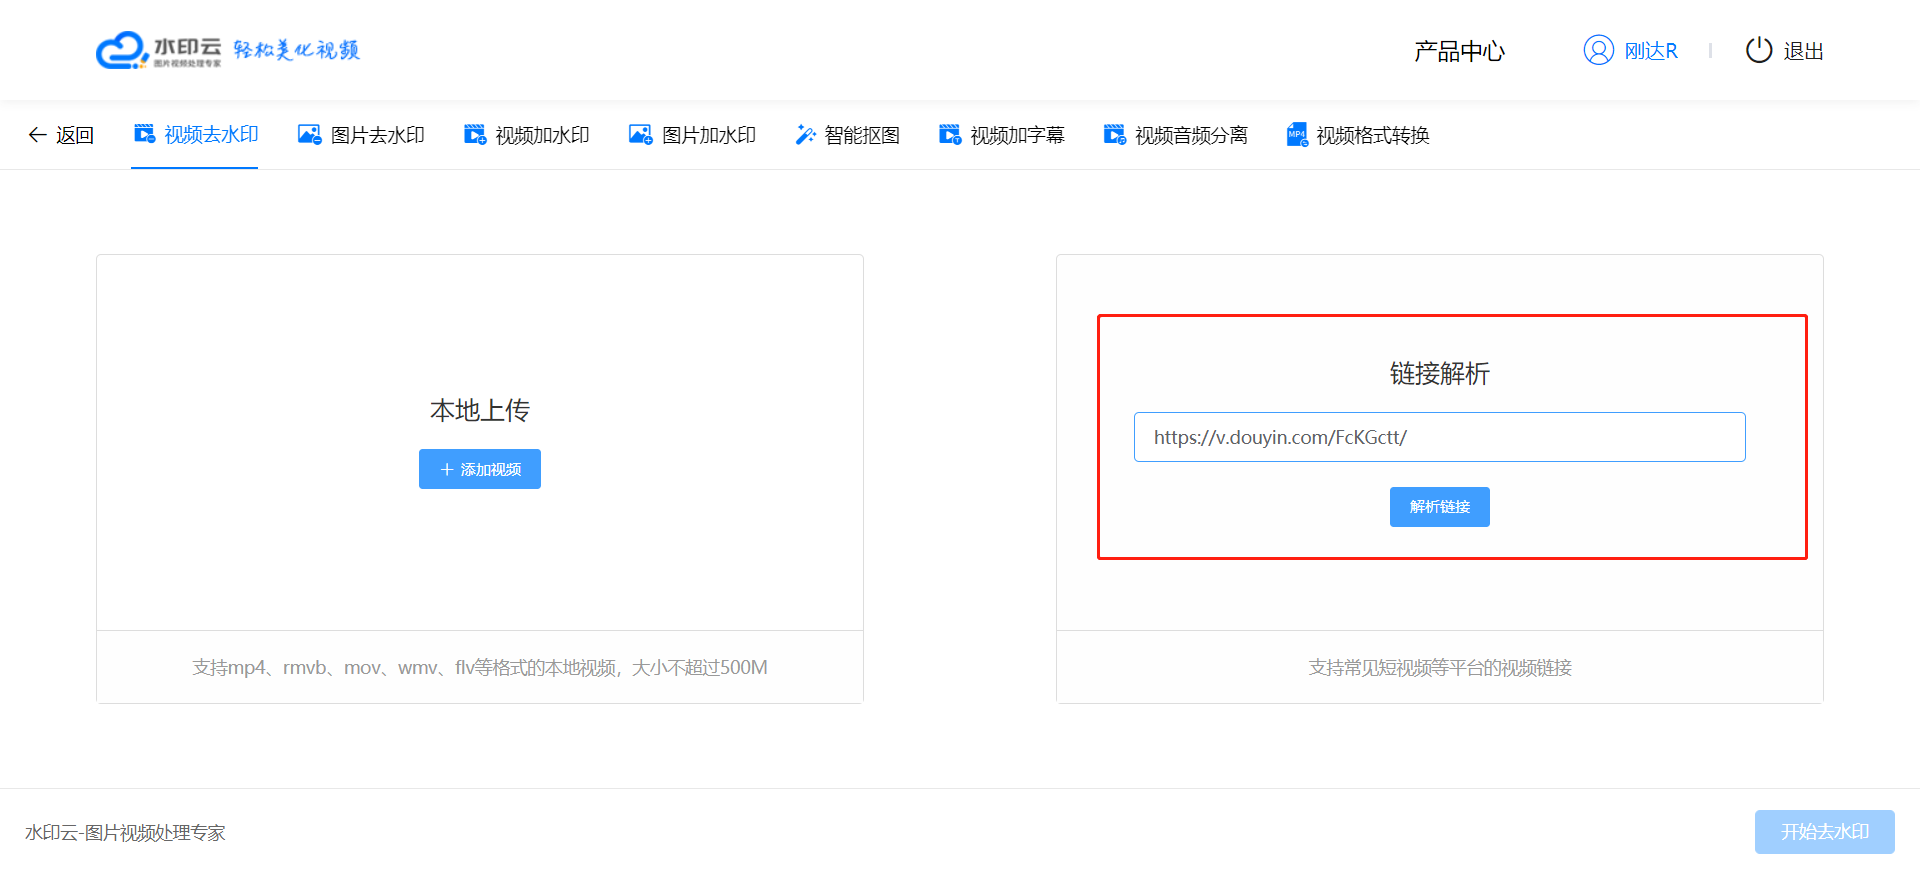Open 产品中心 in the header
The height and width of the screenshot is (874, 1920).
(1459, 51)
